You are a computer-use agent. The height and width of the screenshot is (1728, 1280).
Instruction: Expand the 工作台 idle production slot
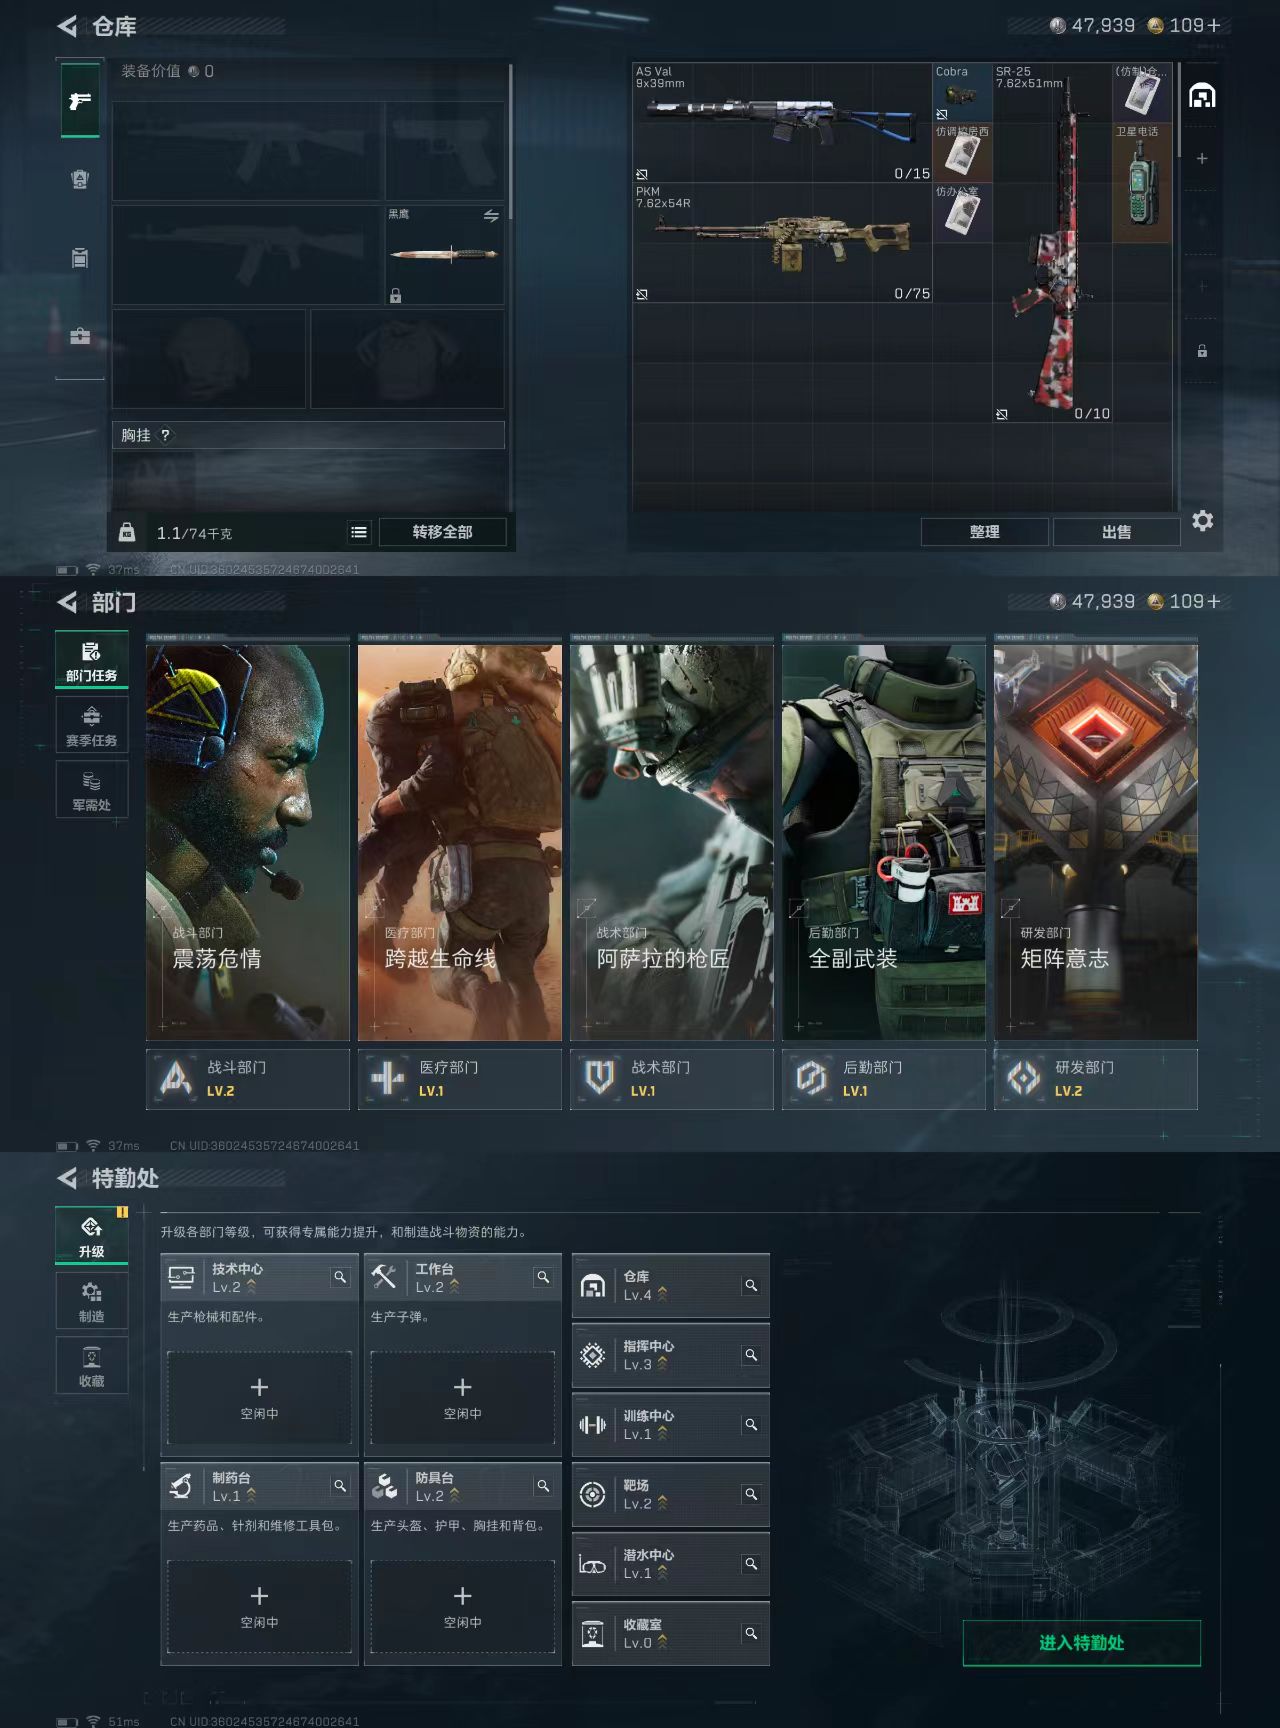pyautogui.click(x=462, y=1397)
